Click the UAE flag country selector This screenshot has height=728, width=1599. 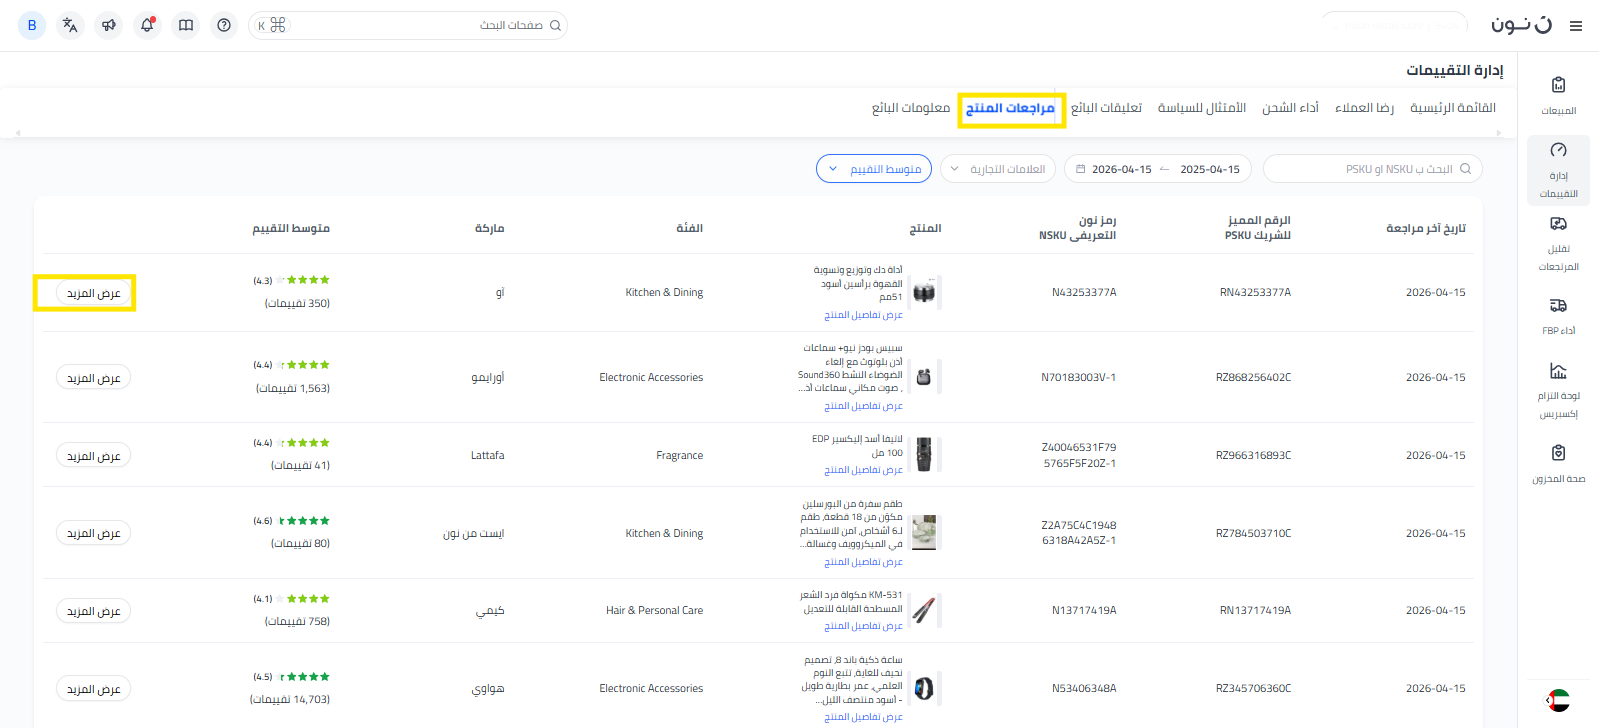(x=1557, y=701)
